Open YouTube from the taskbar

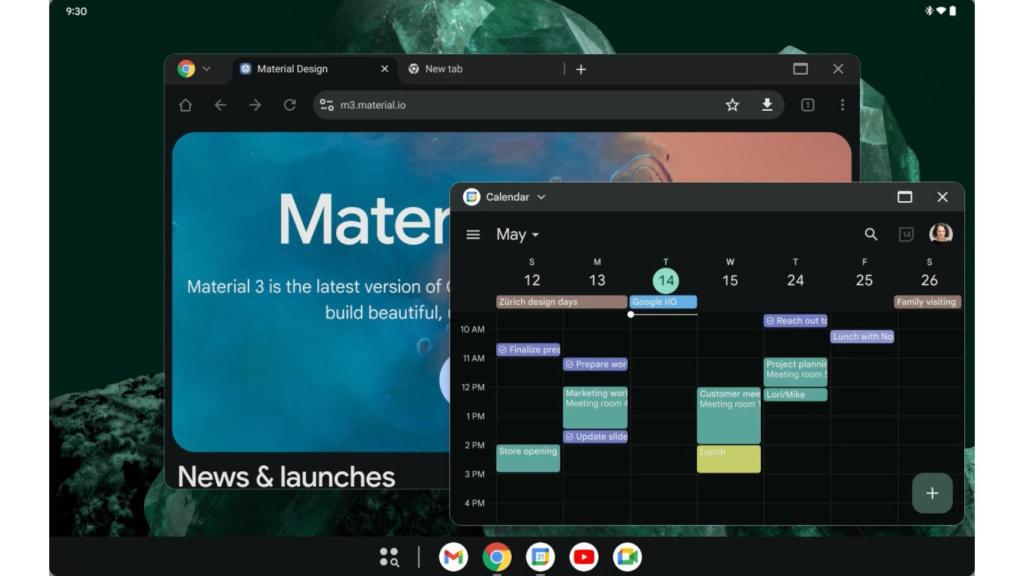[x=583, y=557]
